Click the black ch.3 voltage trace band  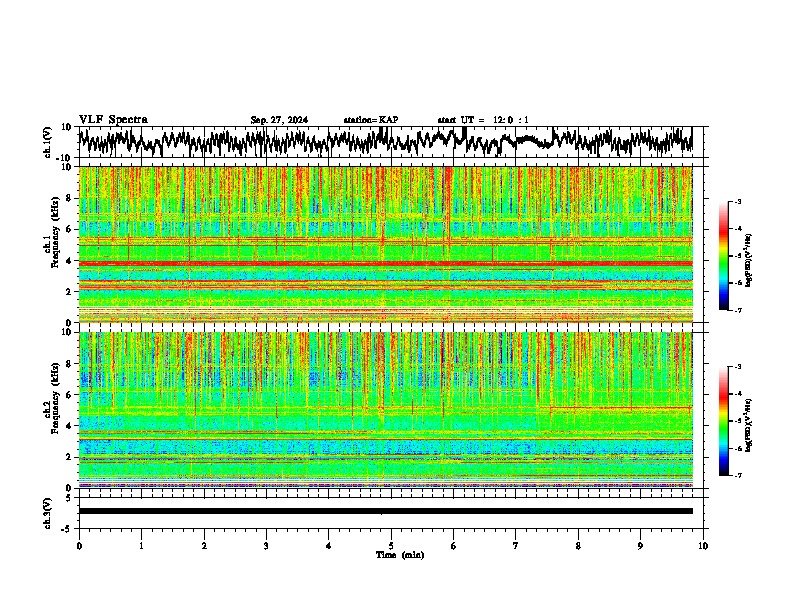coord(385,511)
